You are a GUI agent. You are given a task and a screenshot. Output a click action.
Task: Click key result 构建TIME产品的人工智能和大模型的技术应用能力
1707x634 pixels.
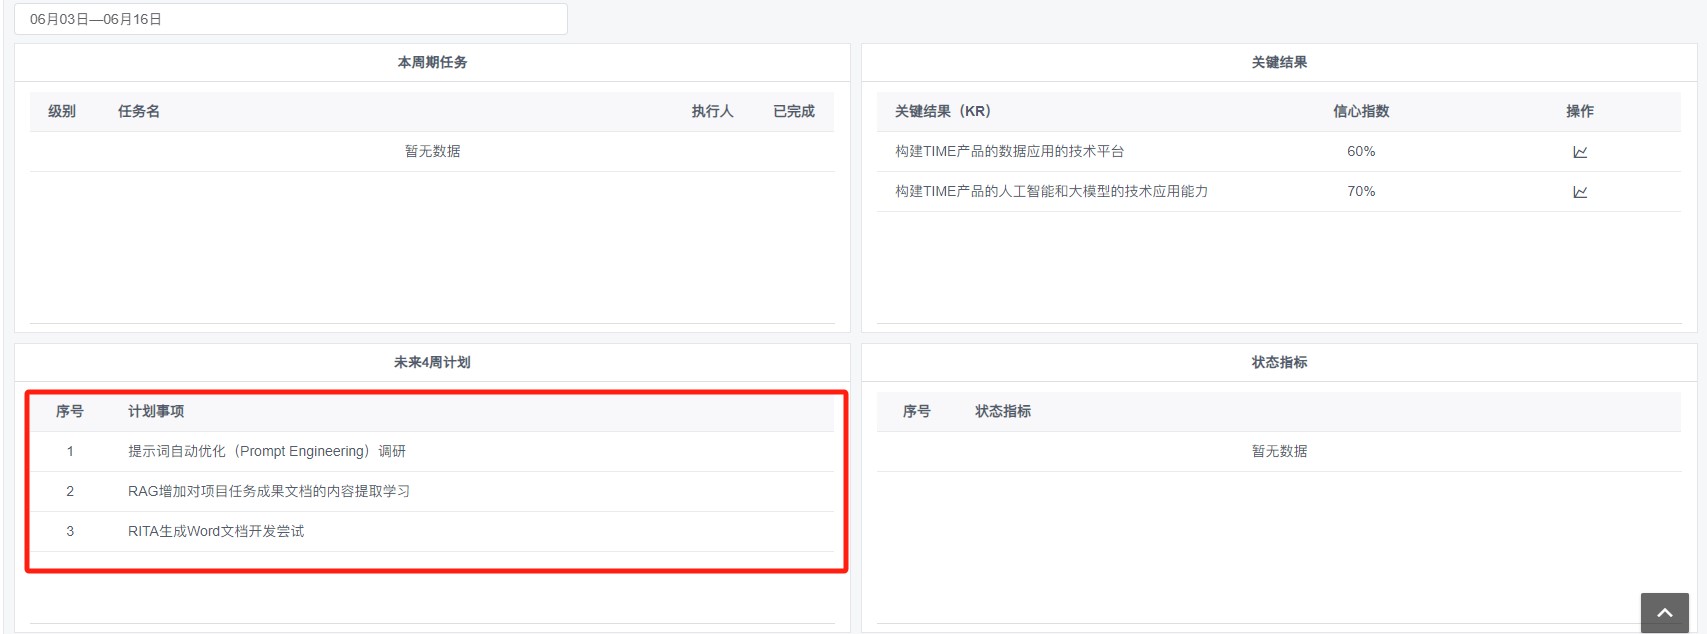coord(1051,191)
